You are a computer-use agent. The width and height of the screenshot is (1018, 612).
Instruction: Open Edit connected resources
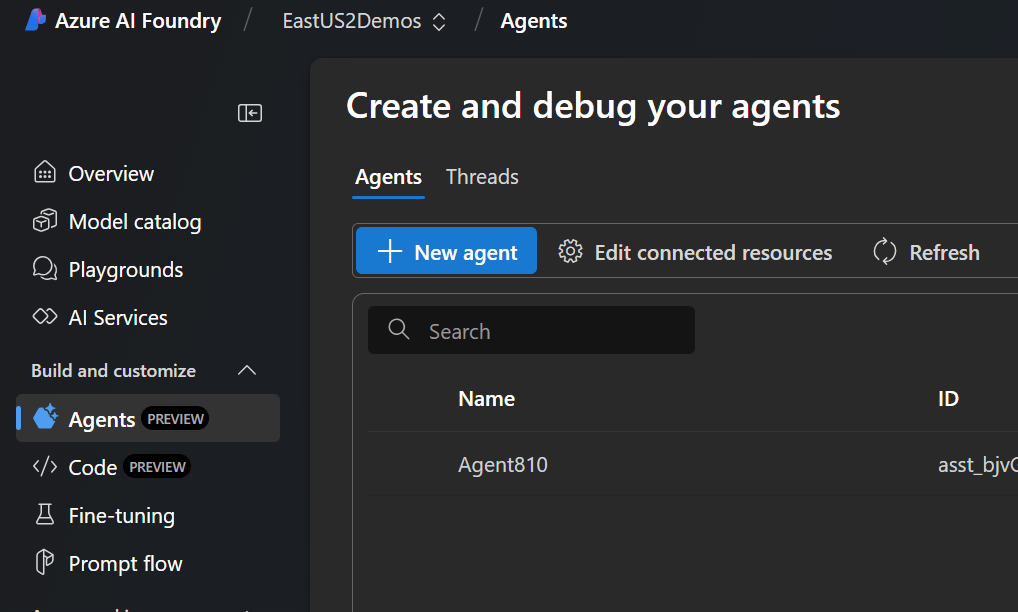pos(695,252)
